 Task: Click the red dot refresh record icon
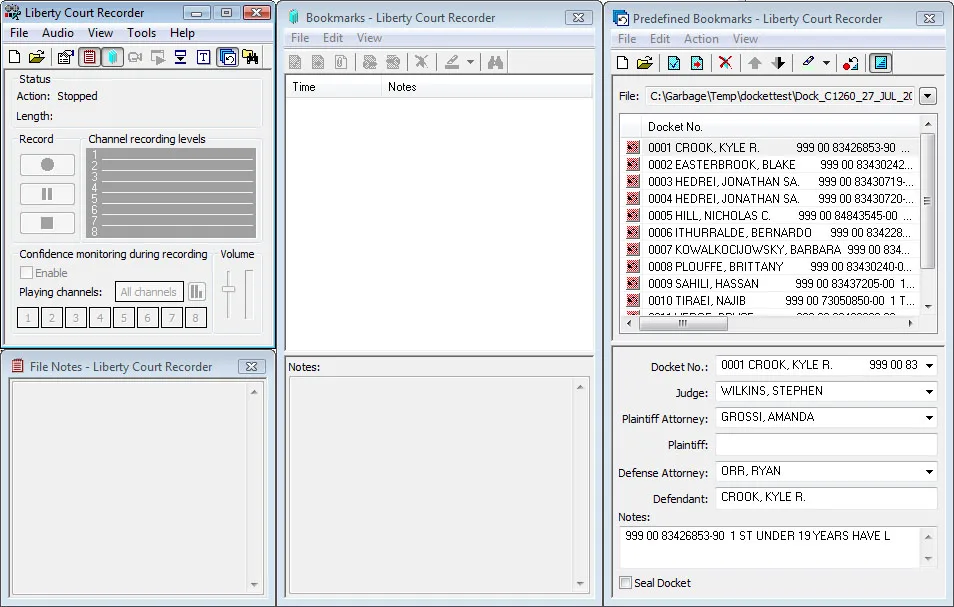click(851, 63)
